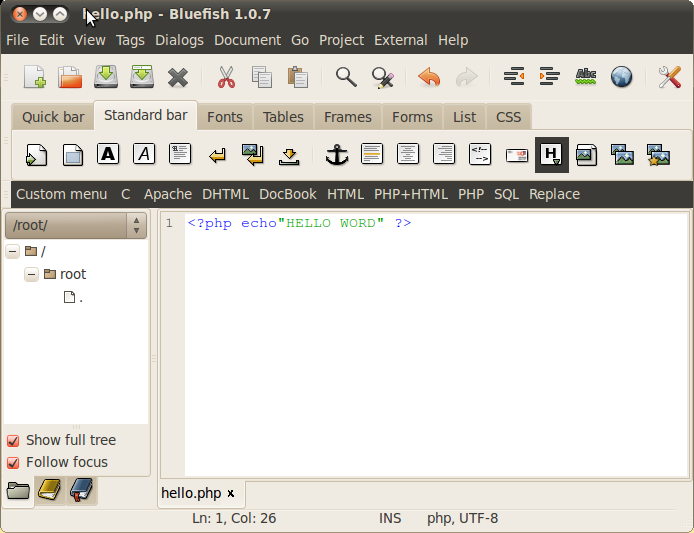Viewport: 694px width, 533px height.
Task: Click the Right justify icon
Action: (x=444, y=154)
